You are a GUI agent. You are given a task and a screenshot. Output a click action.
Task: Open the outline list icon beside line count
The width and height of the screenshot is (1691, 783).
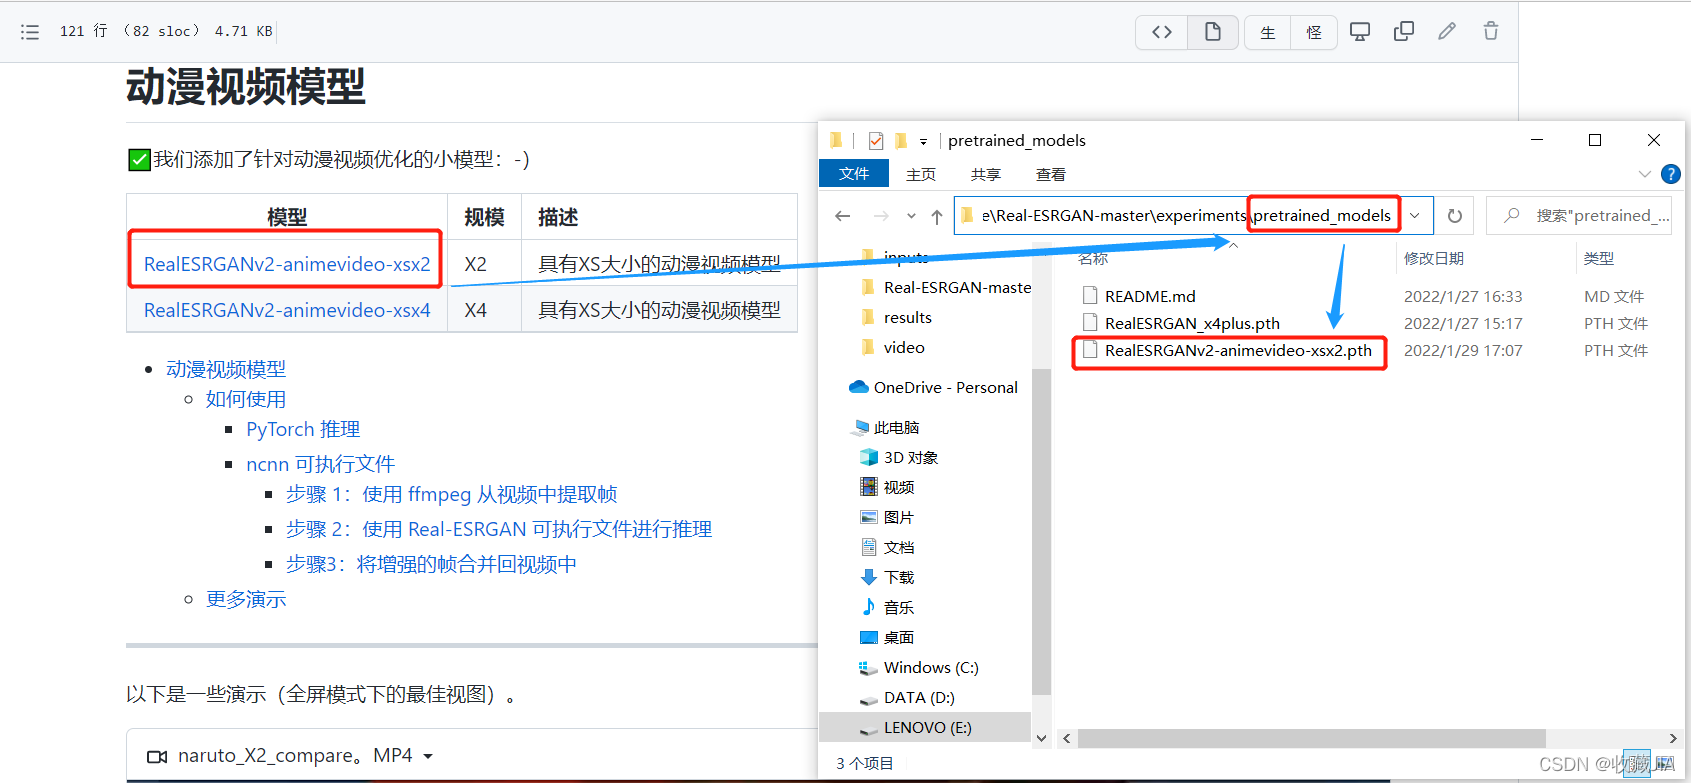tap(30, 32)
